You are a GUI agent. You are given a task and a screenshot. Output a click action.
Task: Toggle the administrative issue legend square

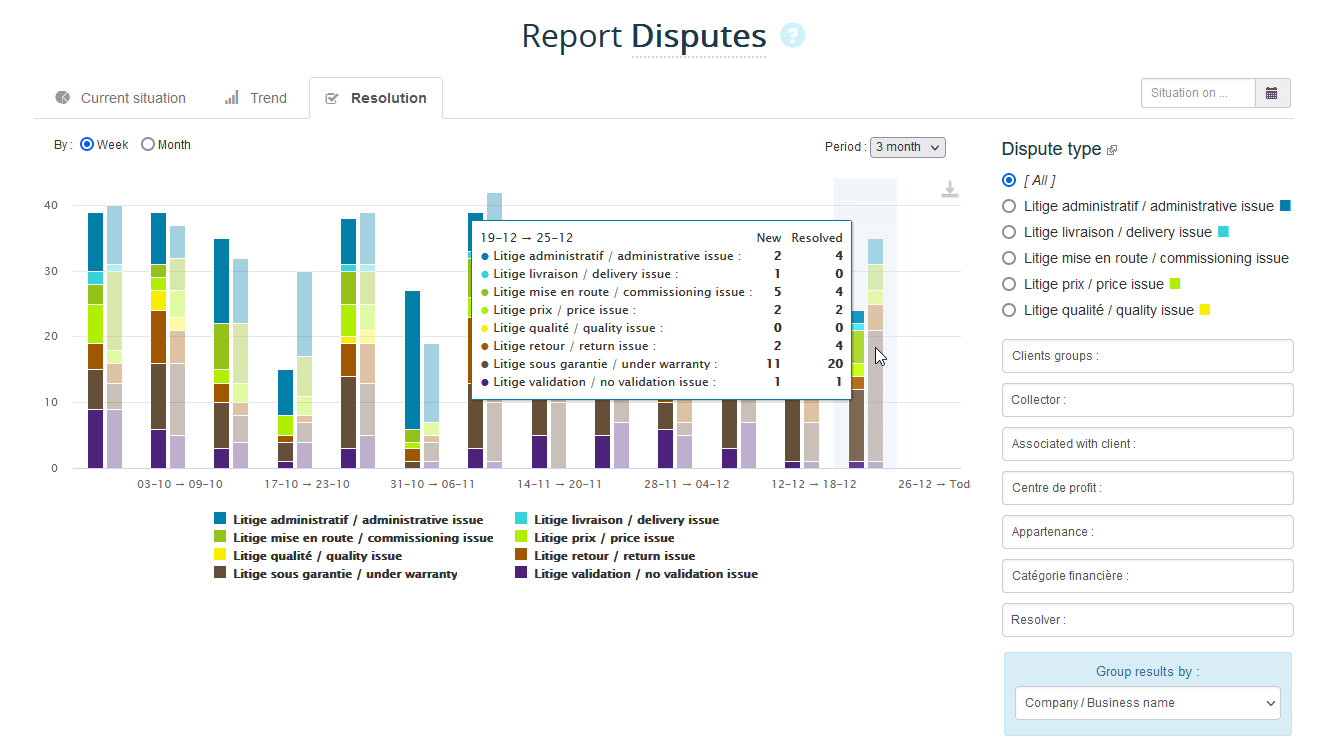pyautogui.click(x=220, y=519)
